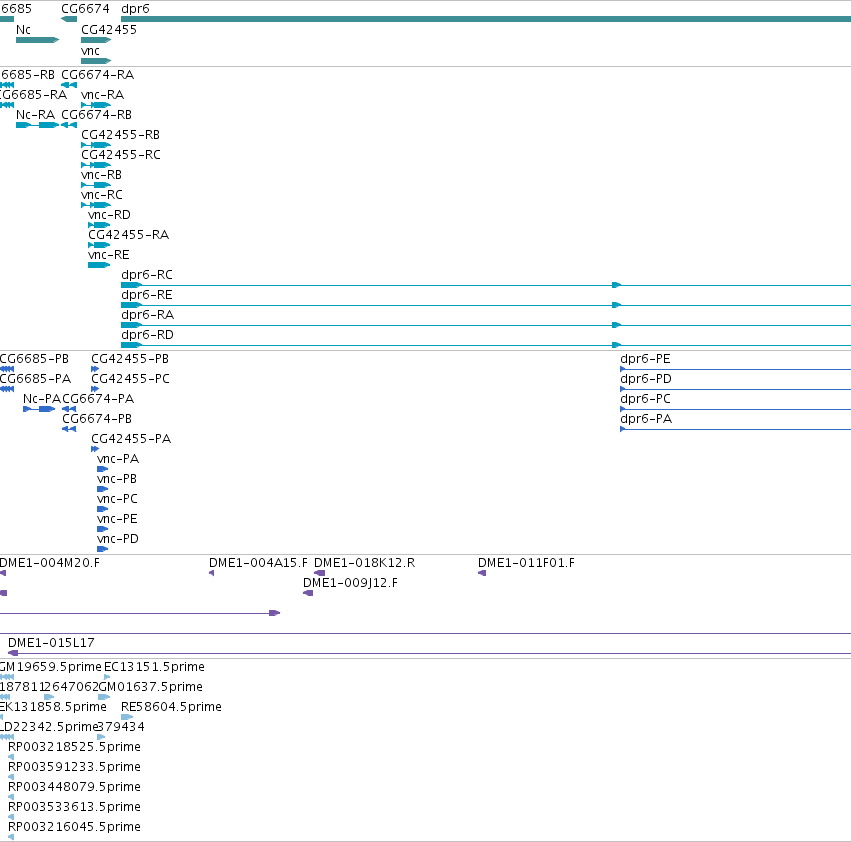
Task: Select the vnc-PD protein label
Action: tap(118, 539)
